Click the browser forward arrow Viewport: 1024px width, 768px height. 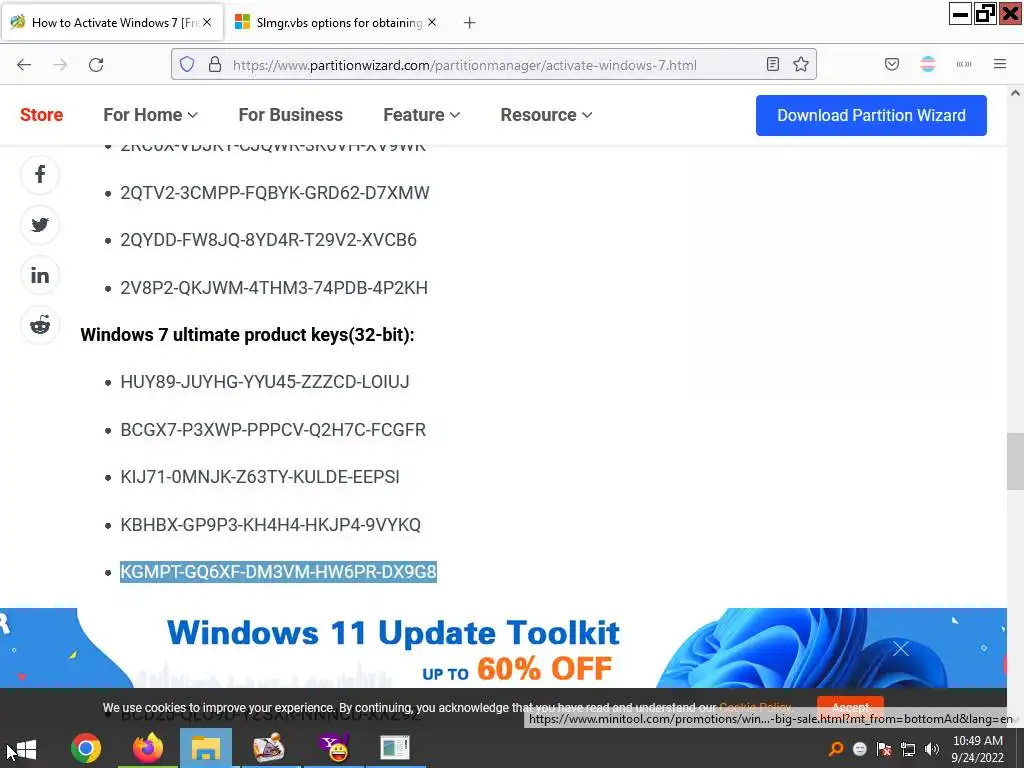click(60, 65)
